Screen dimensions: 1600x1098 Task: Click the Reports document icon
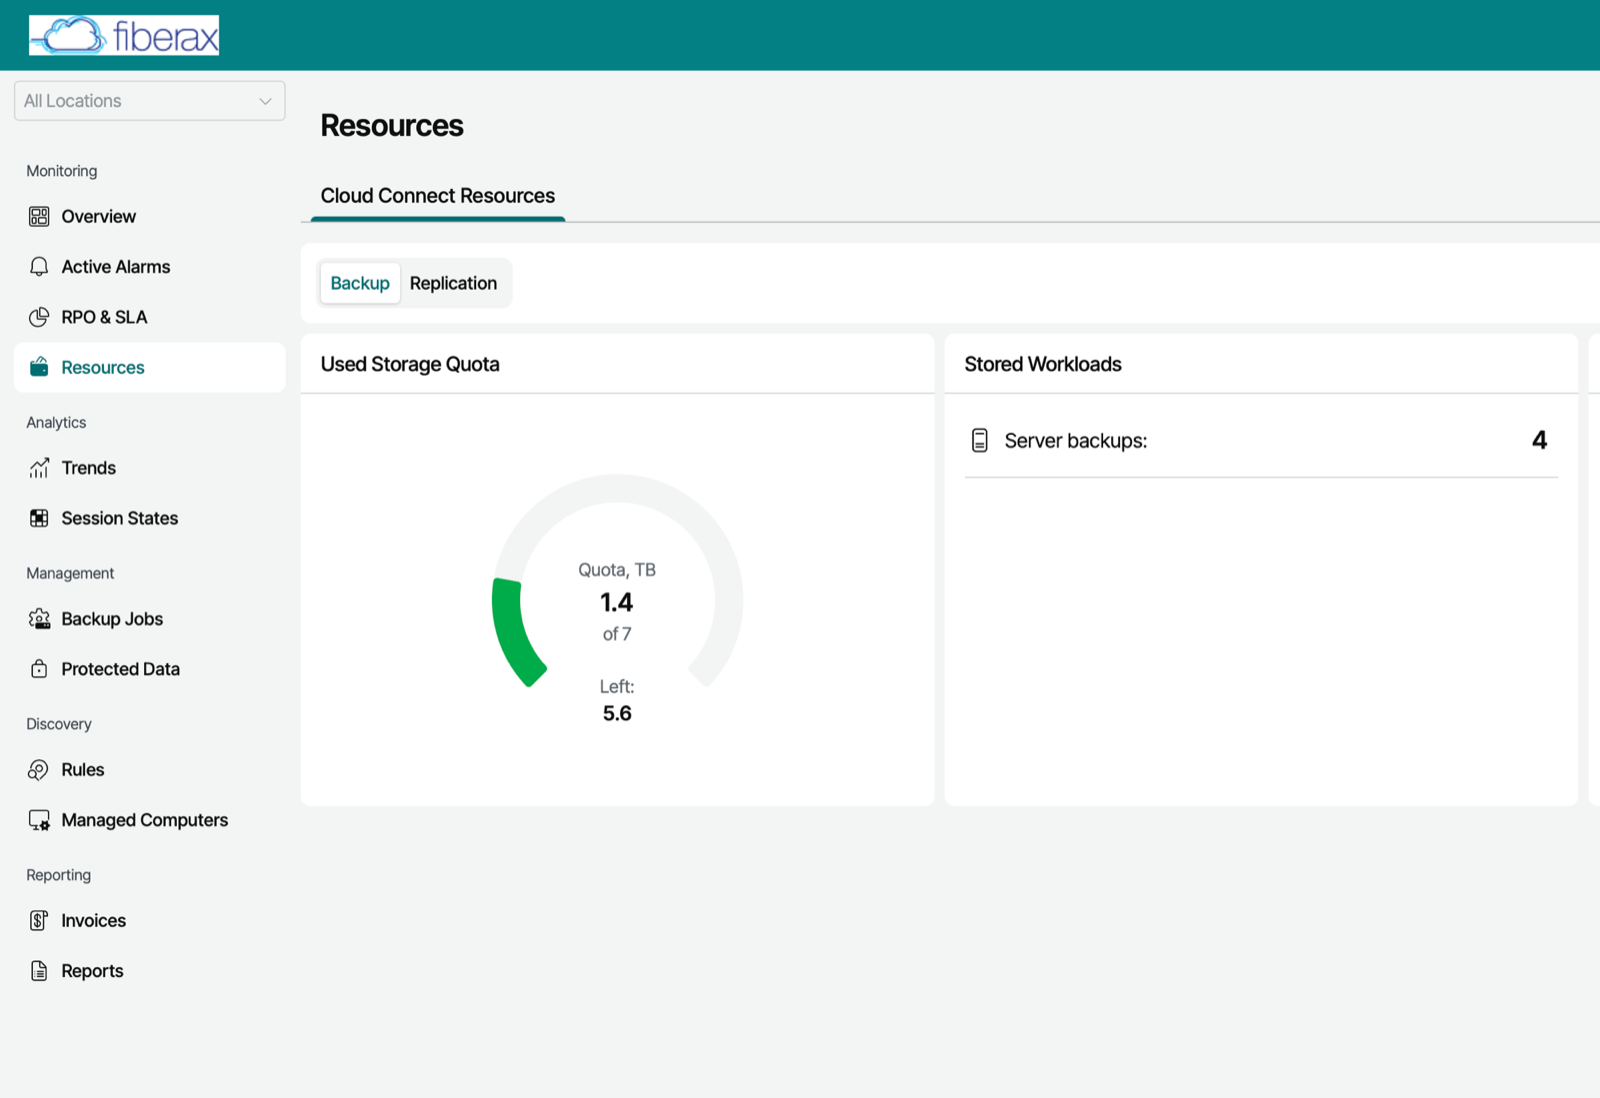(39, 971)
